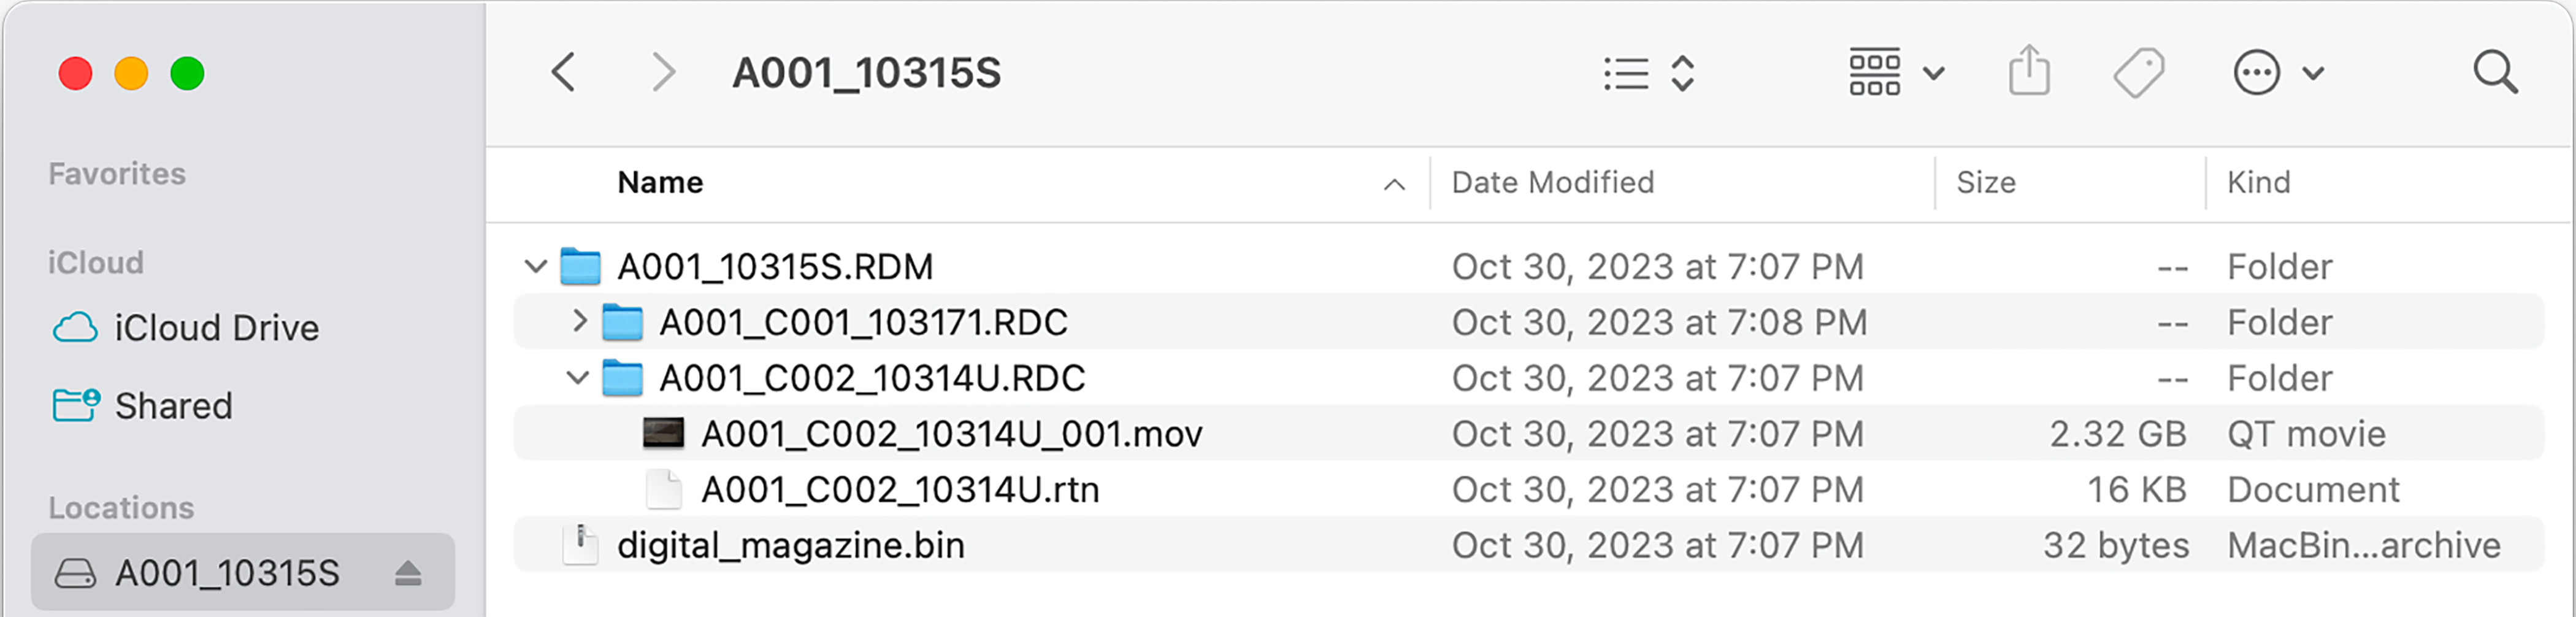Collapse the A001_10315S.RDM folder

[537, 266]
